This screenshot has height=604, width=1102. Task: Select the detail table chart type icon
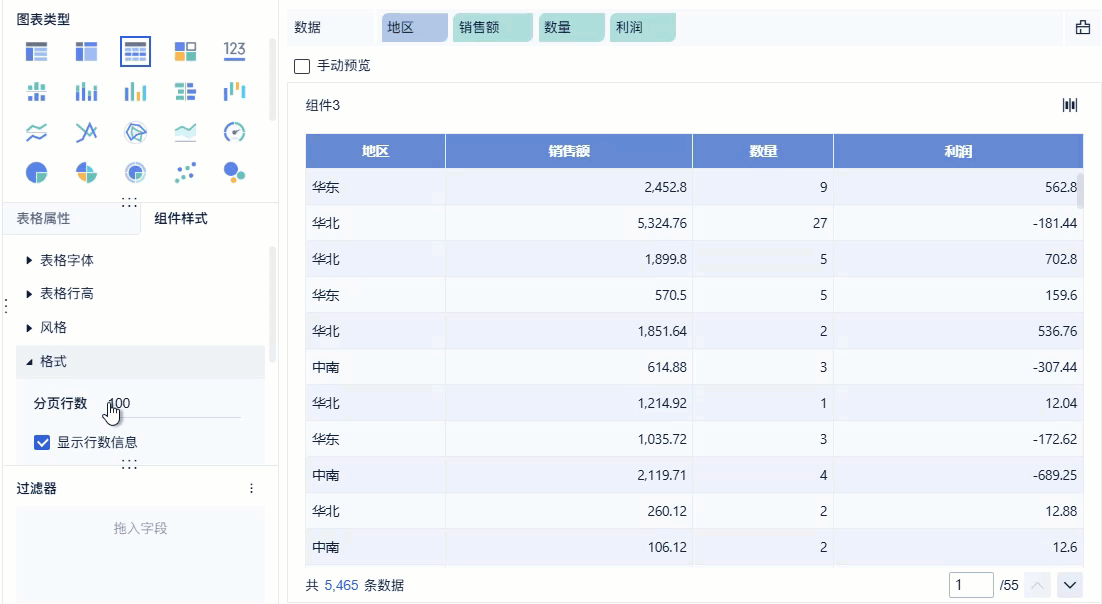point(135,52)
